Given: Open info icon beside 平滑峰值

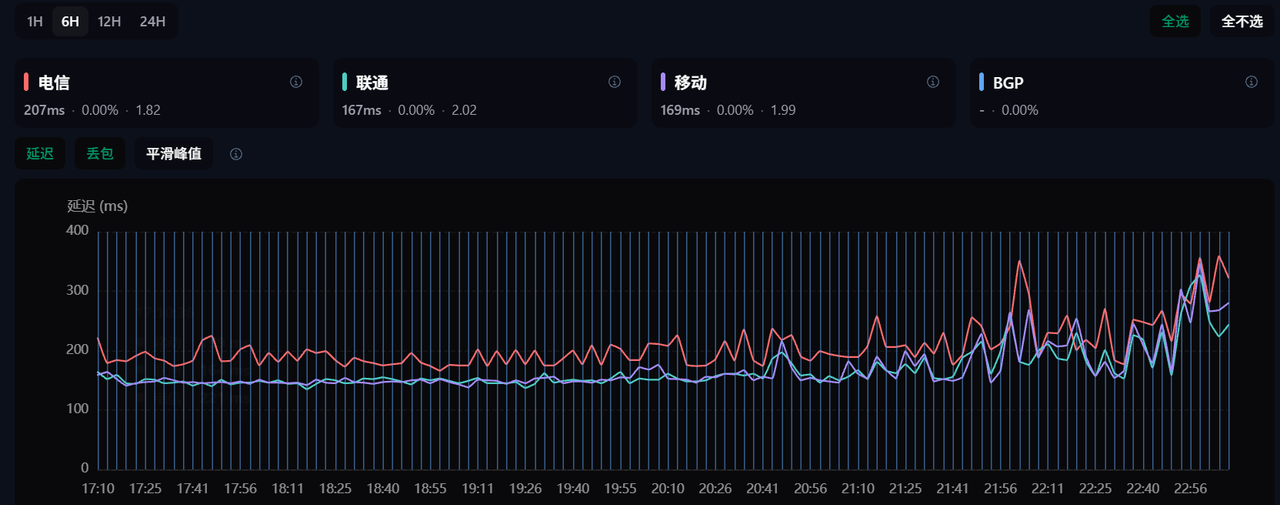Looking at the screenshot, I should (236, 154).
